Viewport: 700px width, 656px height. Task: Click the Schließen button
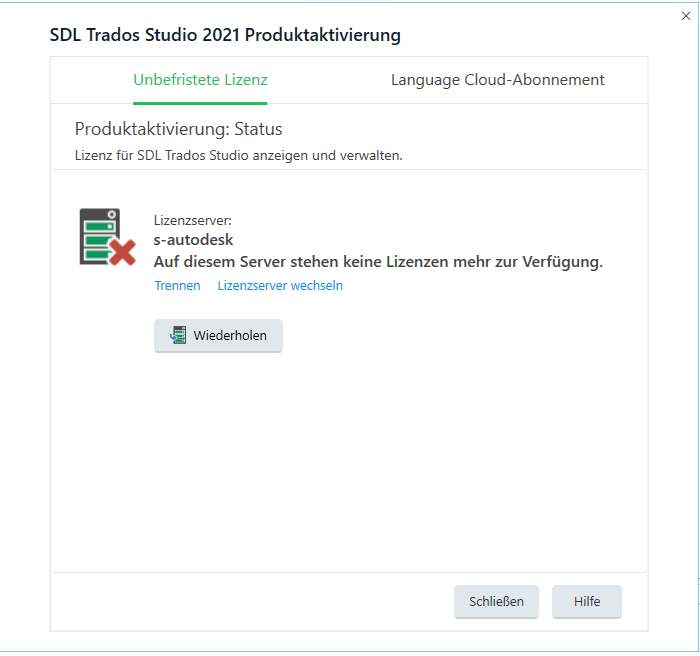click(496, 602)
